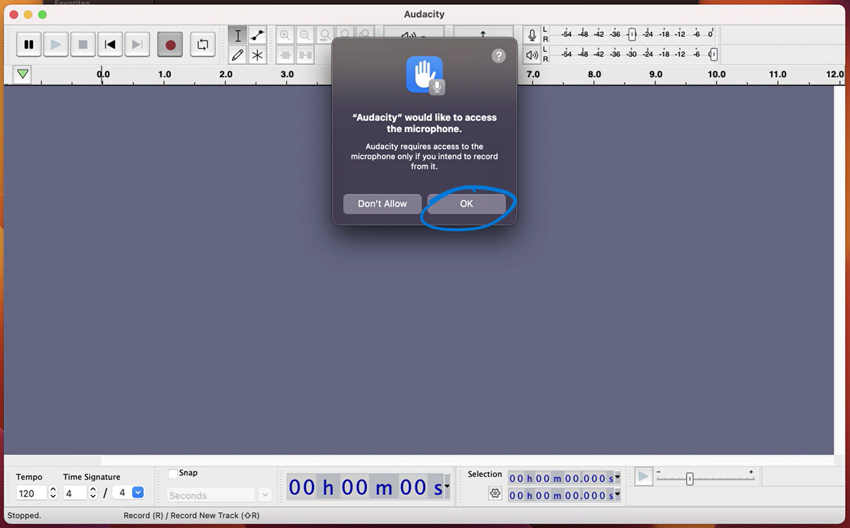This screenshot has height=528, width=850.
Task: Enable the Snap checkbox
Action: click(172, 473)
